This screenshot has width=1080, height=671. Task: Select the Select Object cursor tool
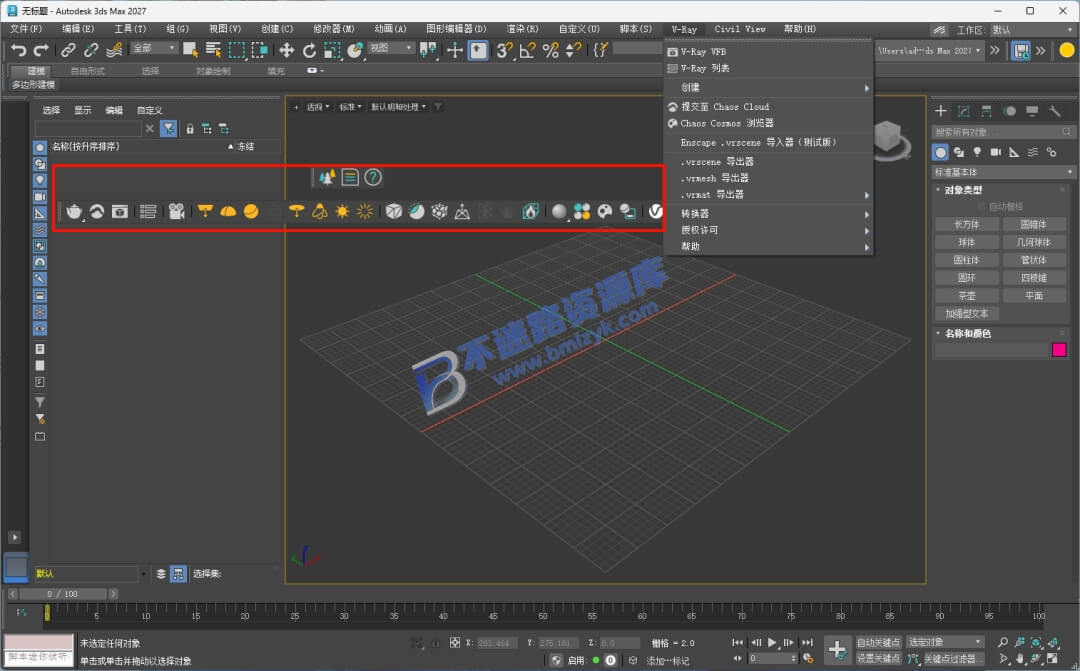pyautogui.click(x=191, y=50)
